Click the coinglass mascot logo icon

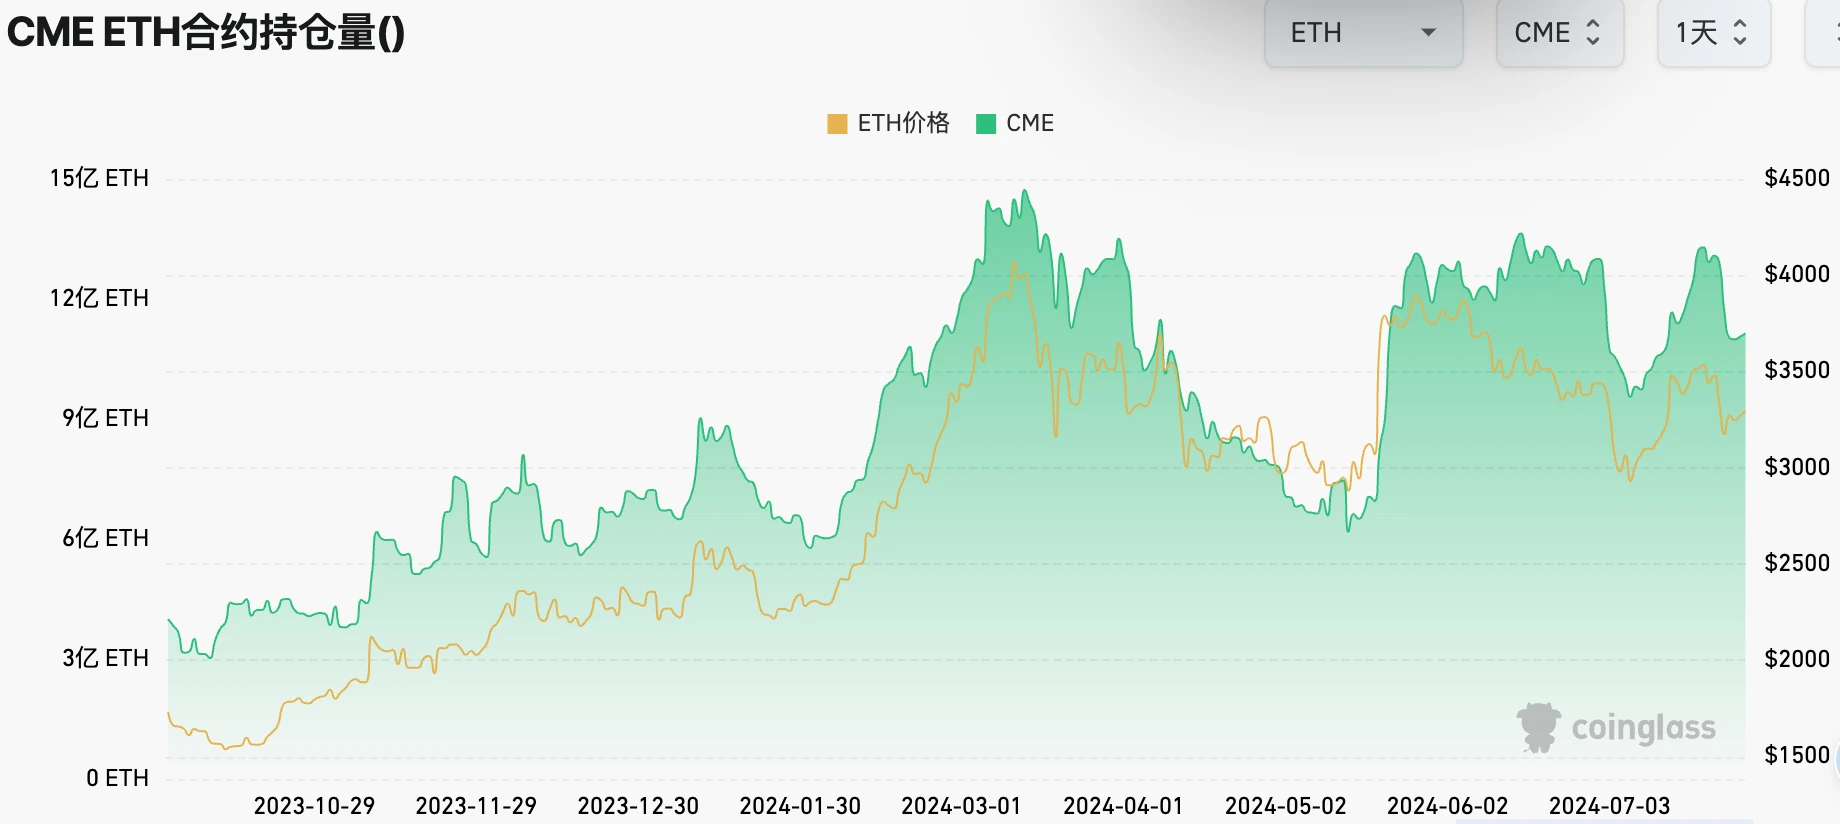[1539, 727]
